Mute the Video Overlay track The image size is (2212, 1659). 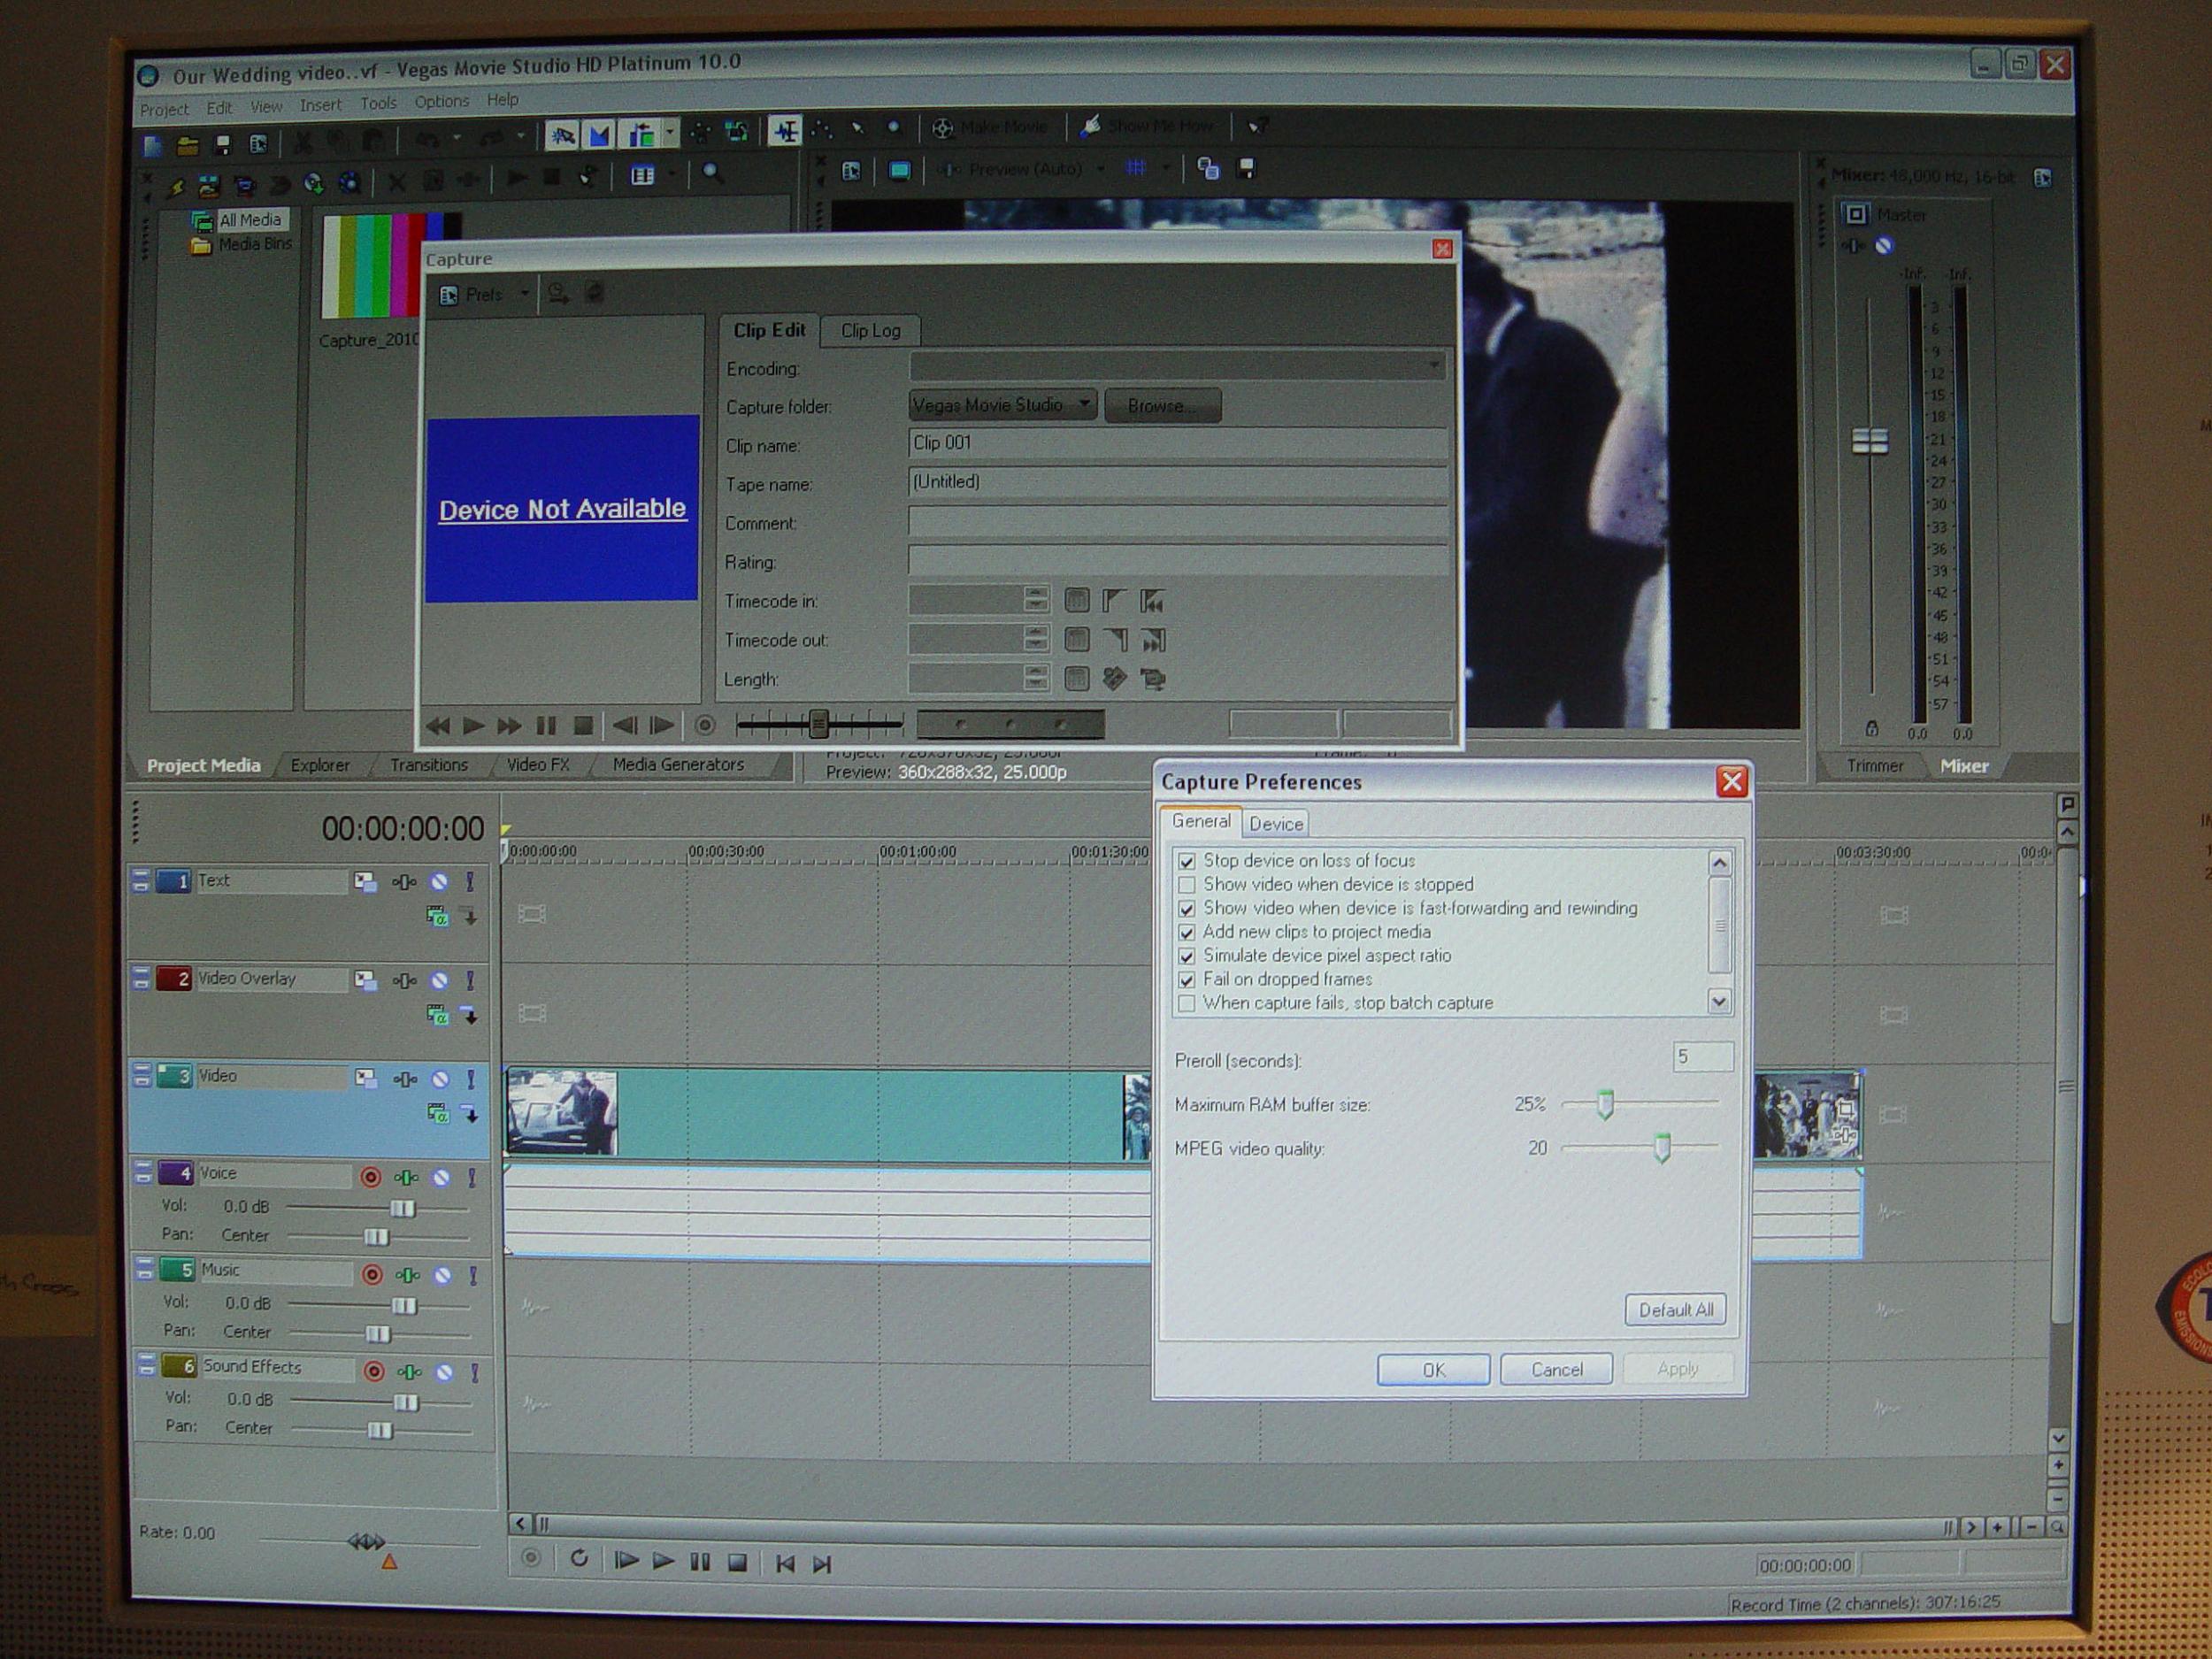coord(439,980)
